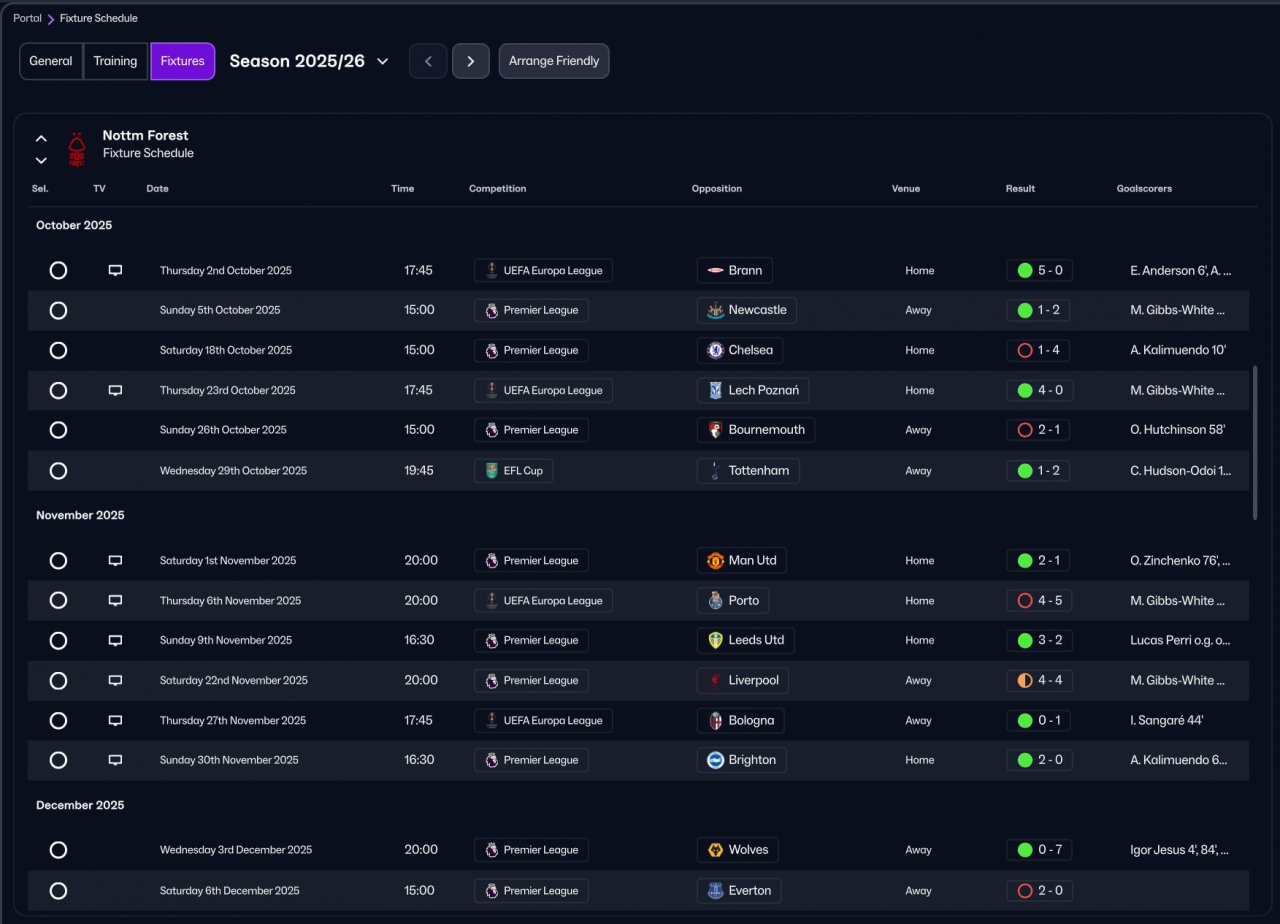This screenshot has height=924, width=1280.
Task: Open the Season 2025/26 dropdown
Action: click(x=309, y=61)
